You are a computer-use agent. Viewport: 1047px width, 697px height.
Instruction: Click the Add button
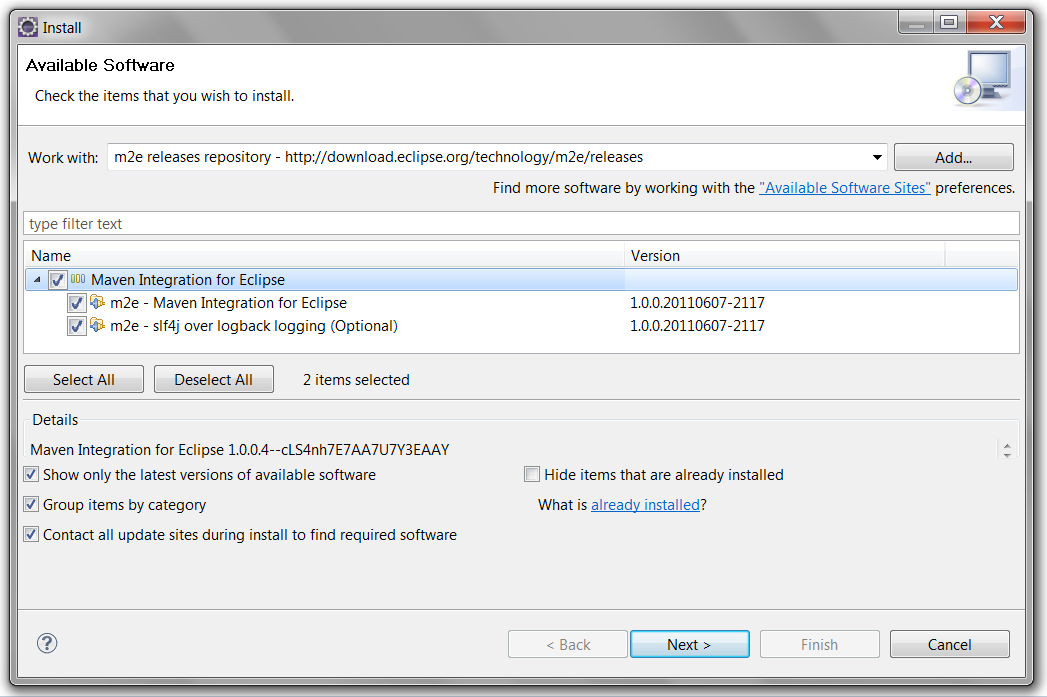click(x=953, y=157)
